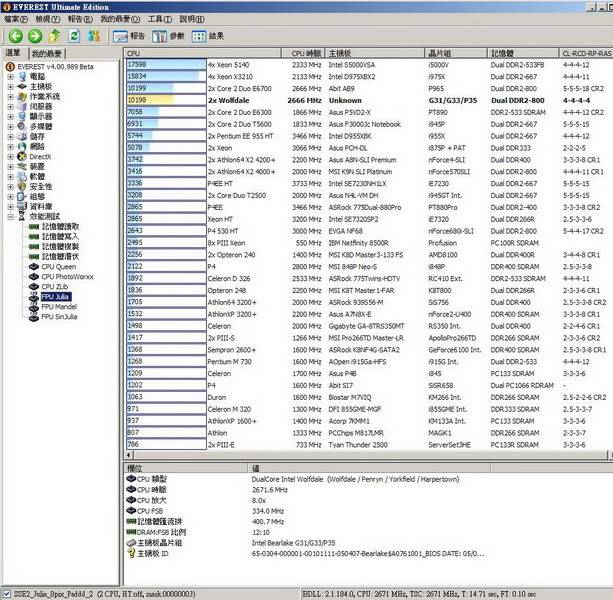The width and height of the screenshot is (613, 600).
Task: Expand the 安全性 tree node
Action: 11,186
